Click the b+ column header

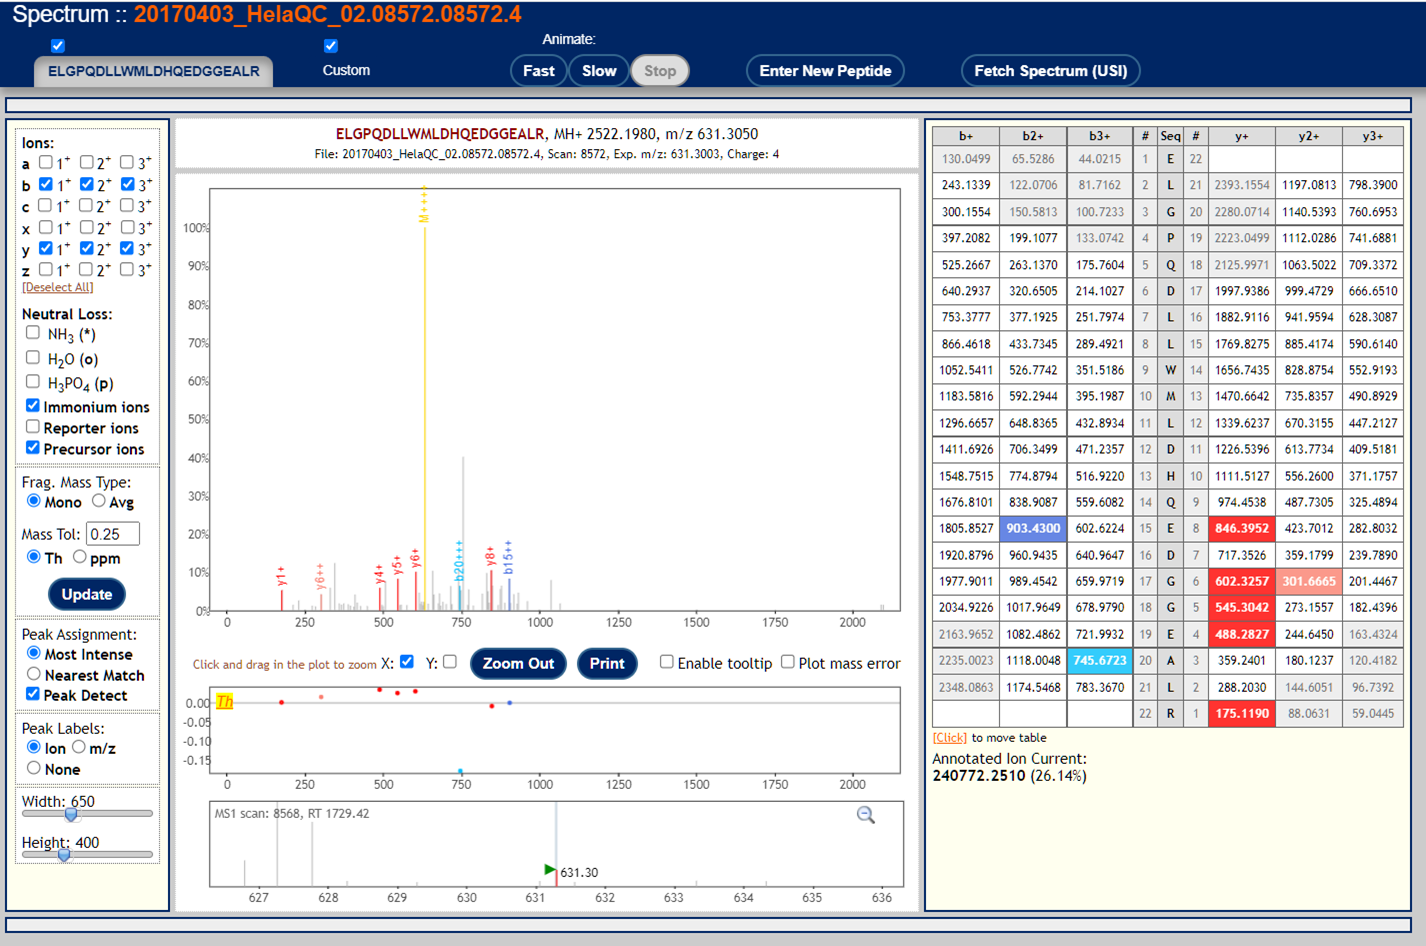(x=966, y=136)
